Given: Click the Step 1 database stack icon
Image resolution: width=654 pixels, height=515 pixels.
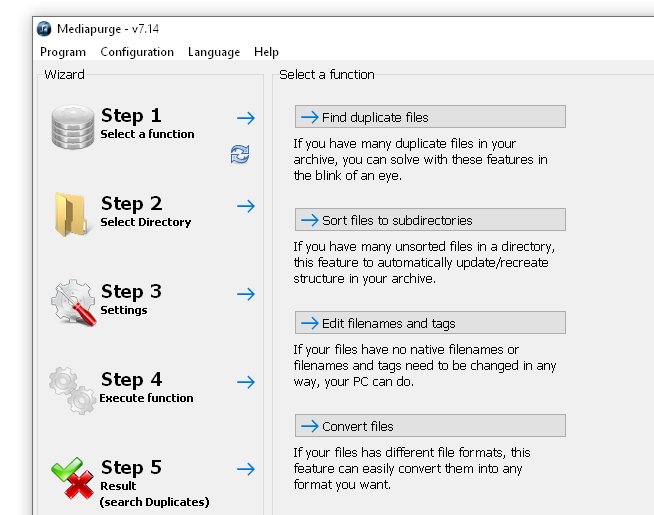Looking at the screenshot, I should point(72,126).
